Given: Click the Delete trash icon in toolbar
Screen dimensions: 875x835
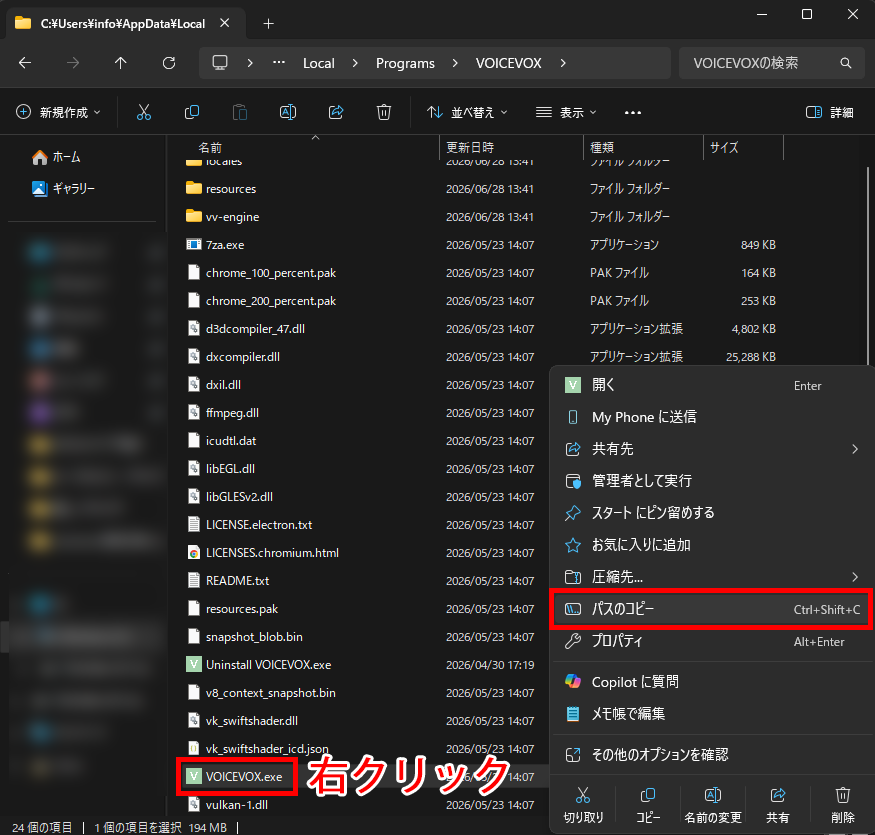Looking at the screenshot, I should [x=384, y=112].
